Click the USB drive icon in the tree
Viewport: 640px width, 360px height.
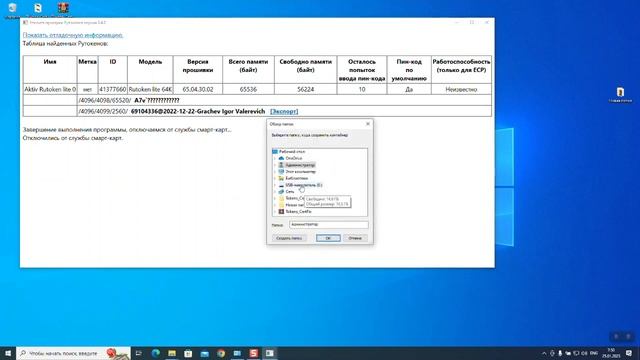(x=281, y=185)
